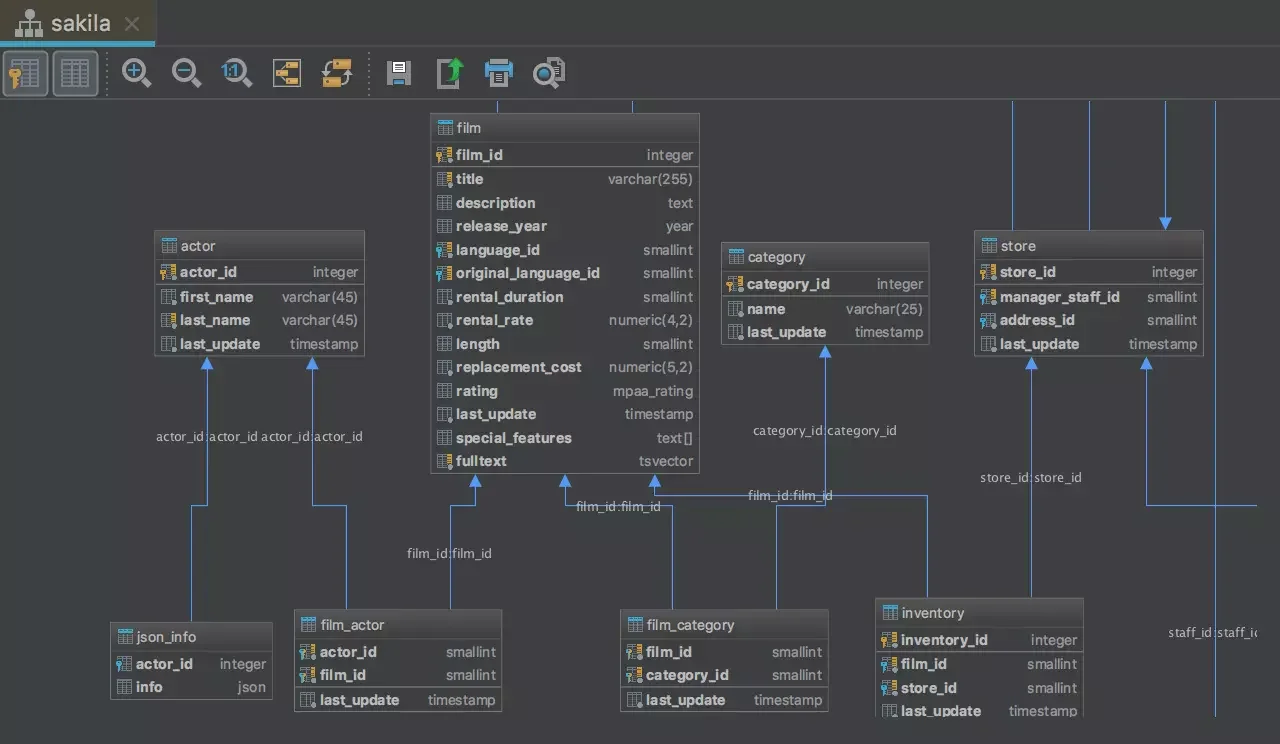This screenshot has height=744, width=1280.
Task: Open print options with the printer icon
Action: point(498,73)
